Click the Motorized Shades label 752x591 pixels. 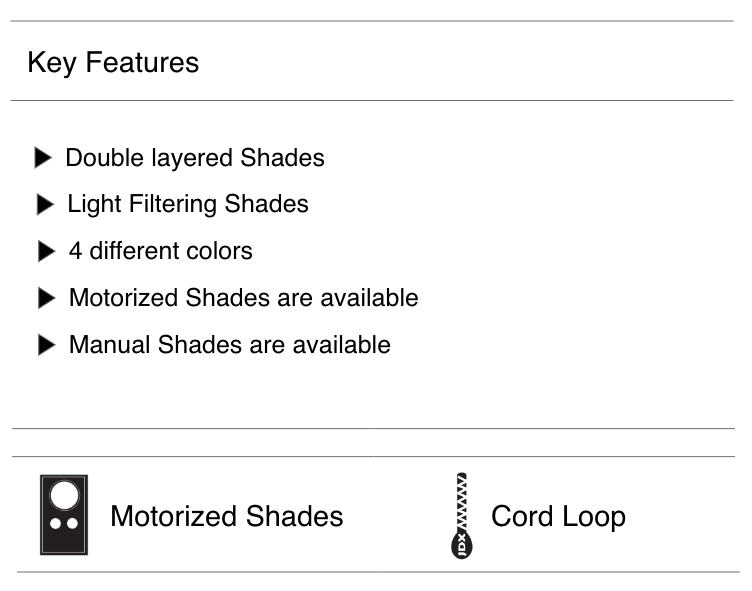tap(226, 516)
